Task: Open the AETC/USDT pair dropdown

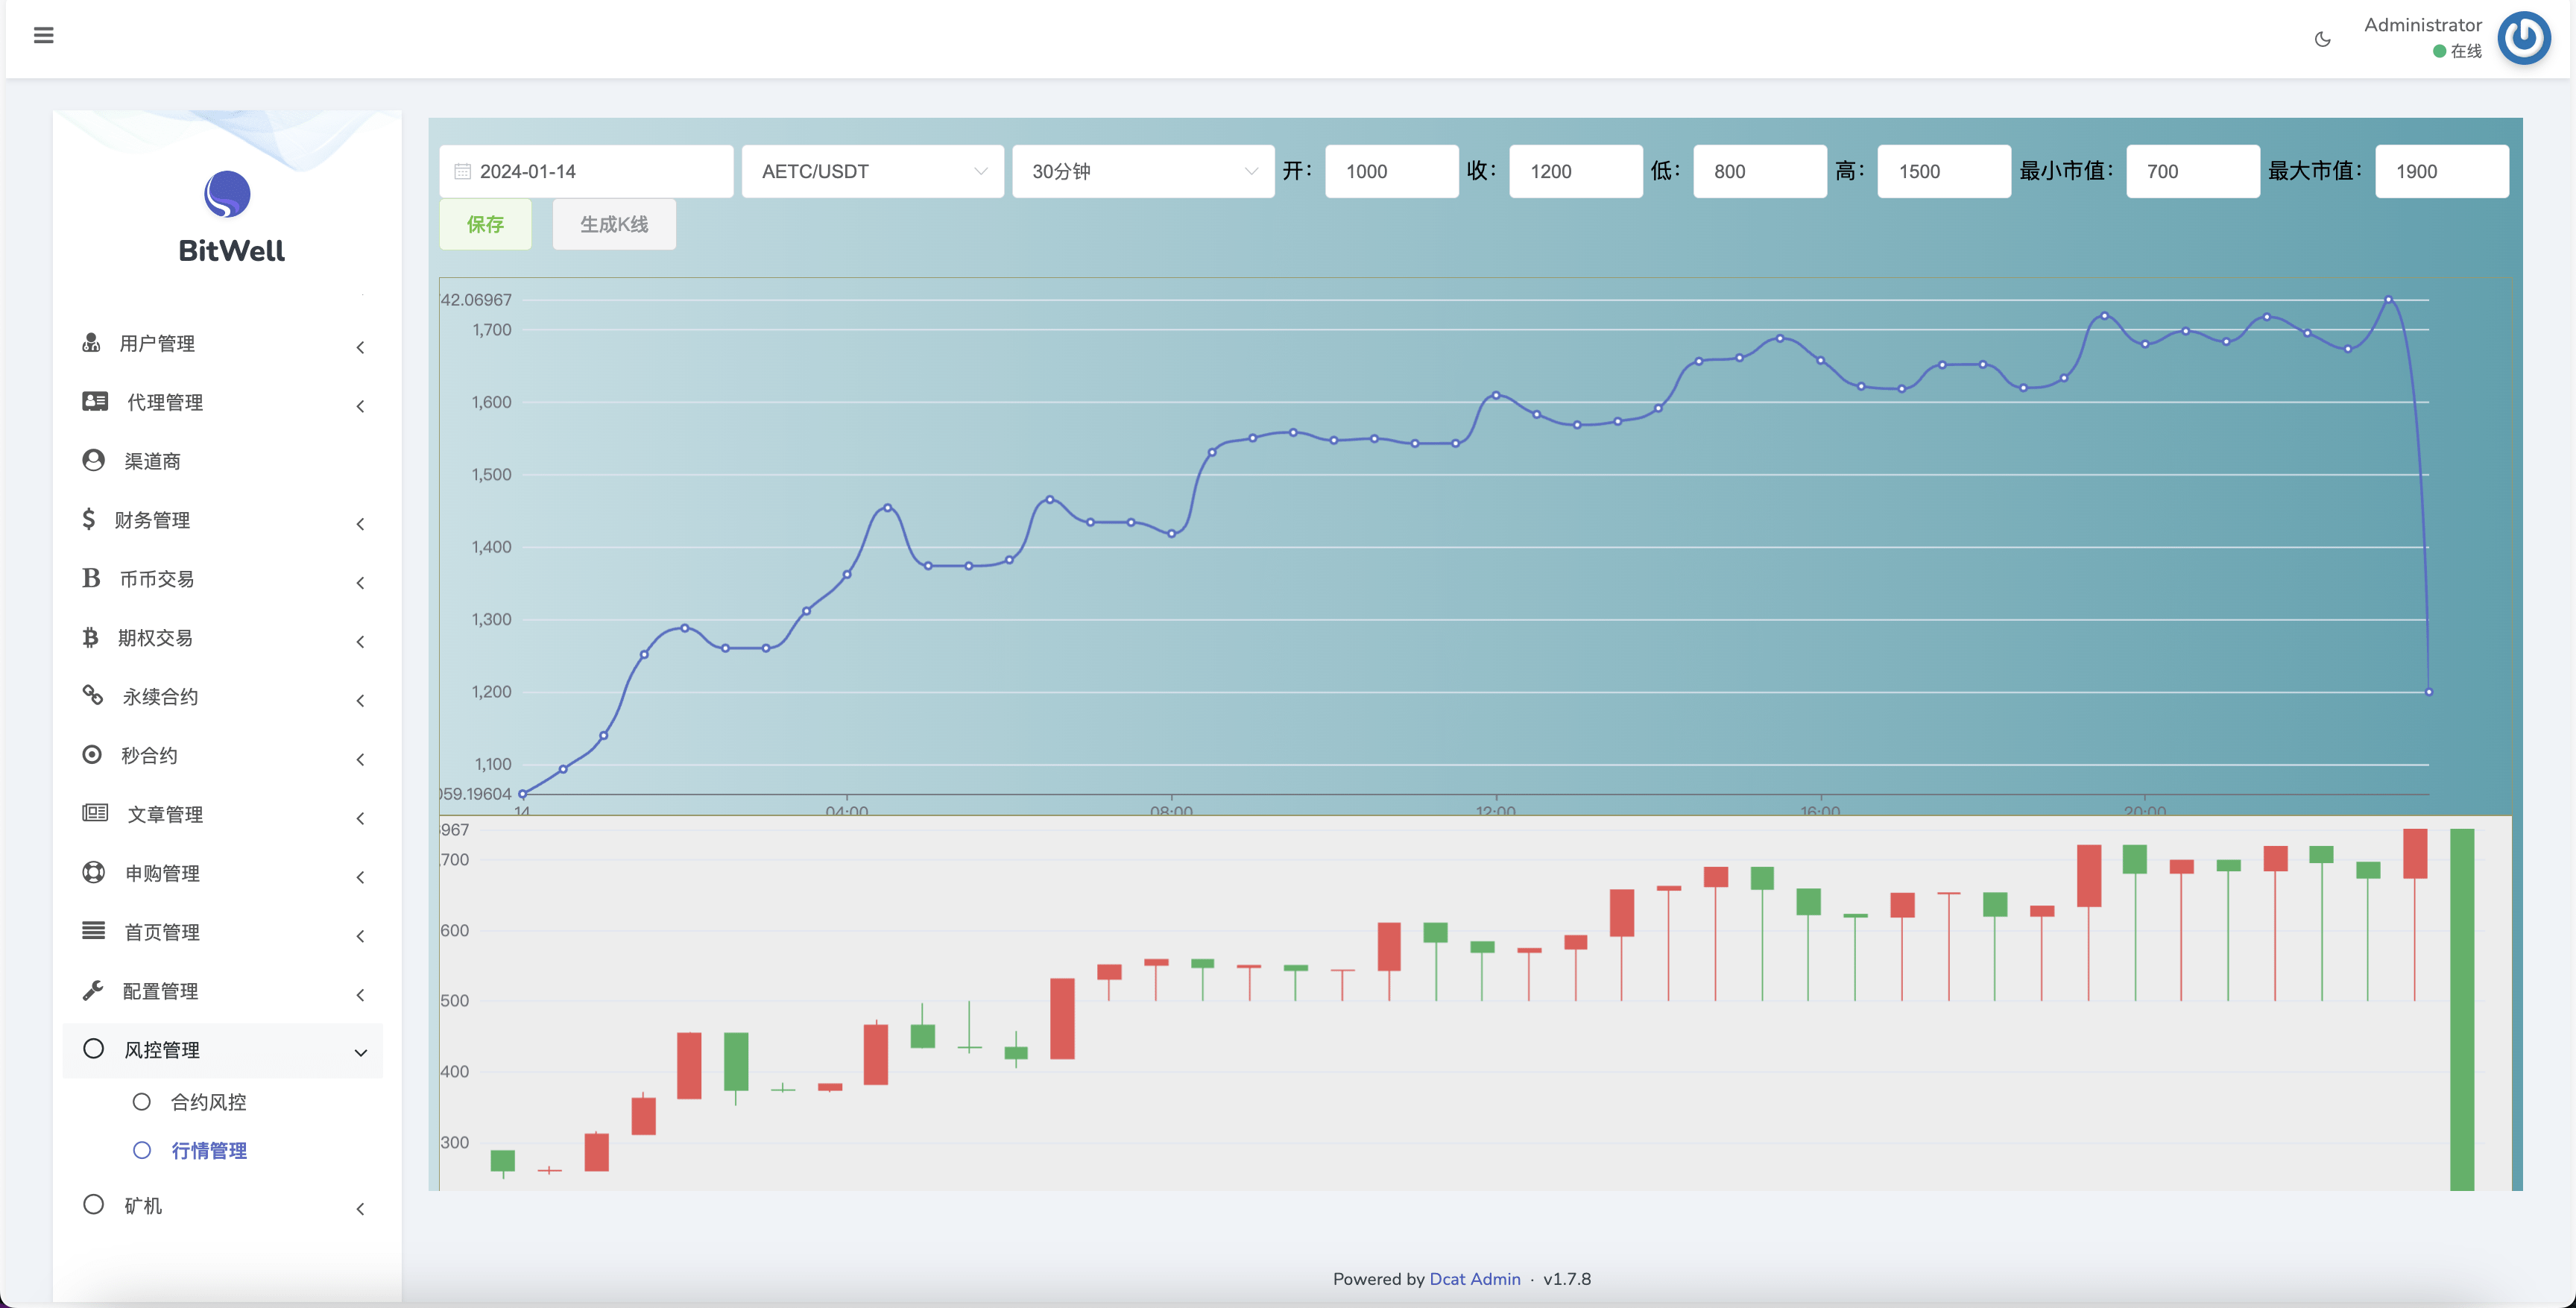Action: click(x=872, y=171)
